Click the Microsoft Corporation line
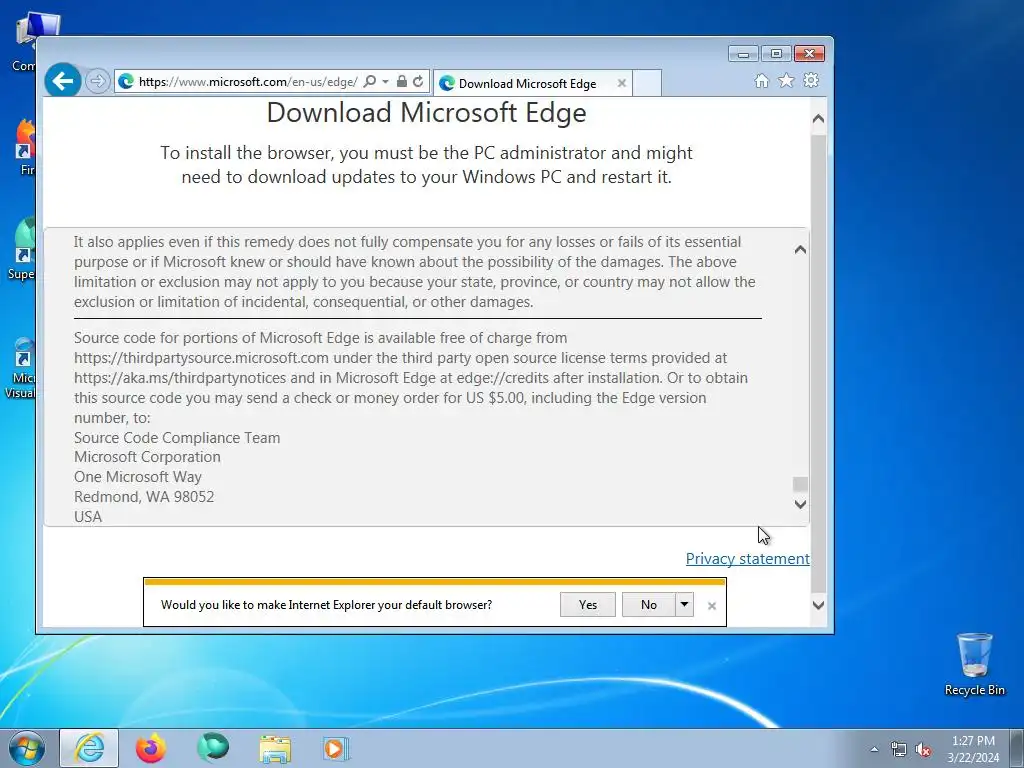1024x768 pixels. click(x=147, y=457)
